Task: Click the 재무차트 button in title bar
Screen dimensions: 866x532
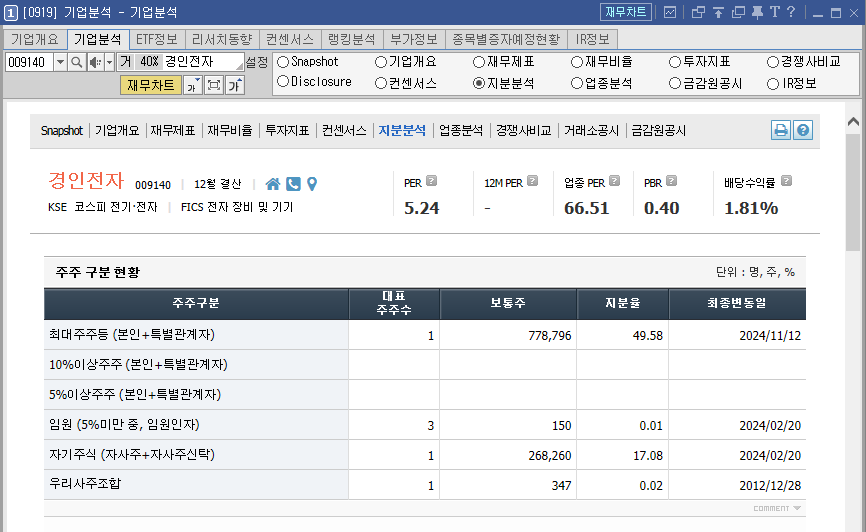Action: 626,12
